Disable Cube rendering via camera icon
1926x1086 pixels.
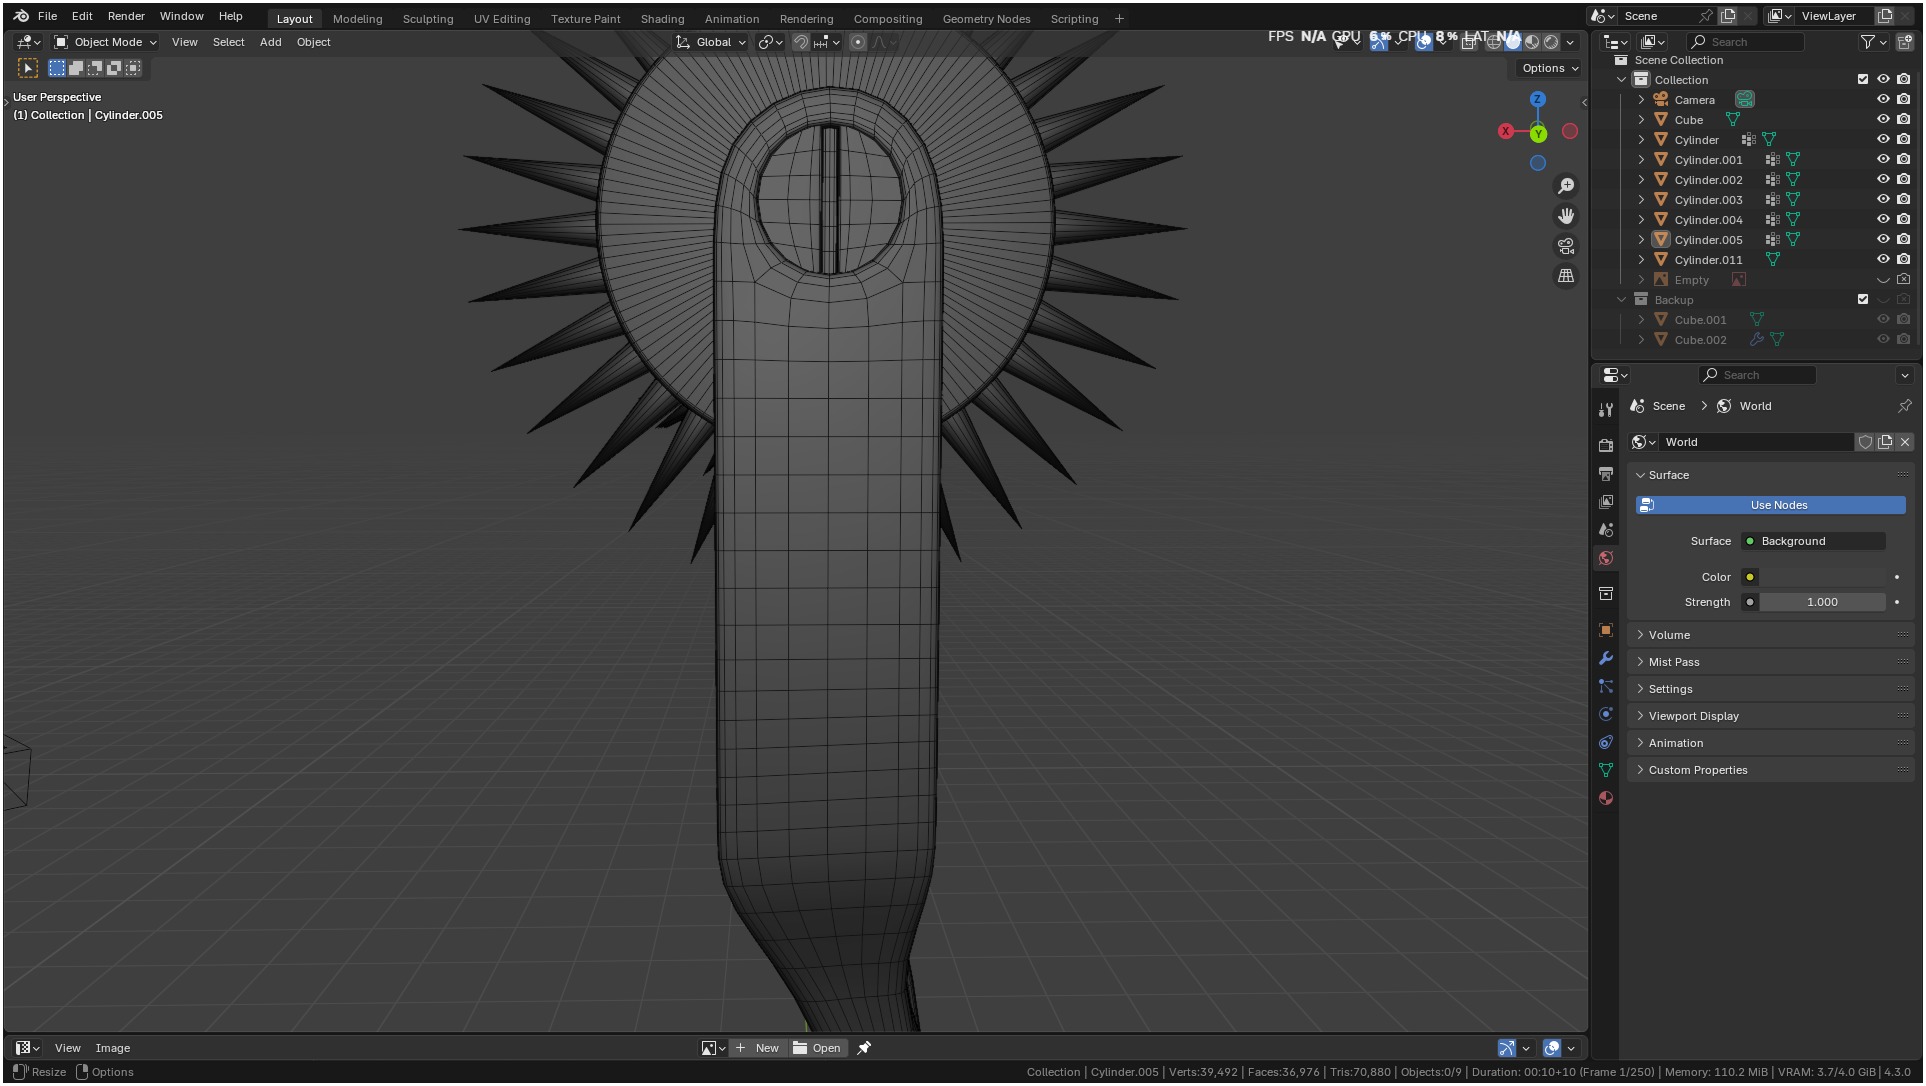[x=1904, y=120]
